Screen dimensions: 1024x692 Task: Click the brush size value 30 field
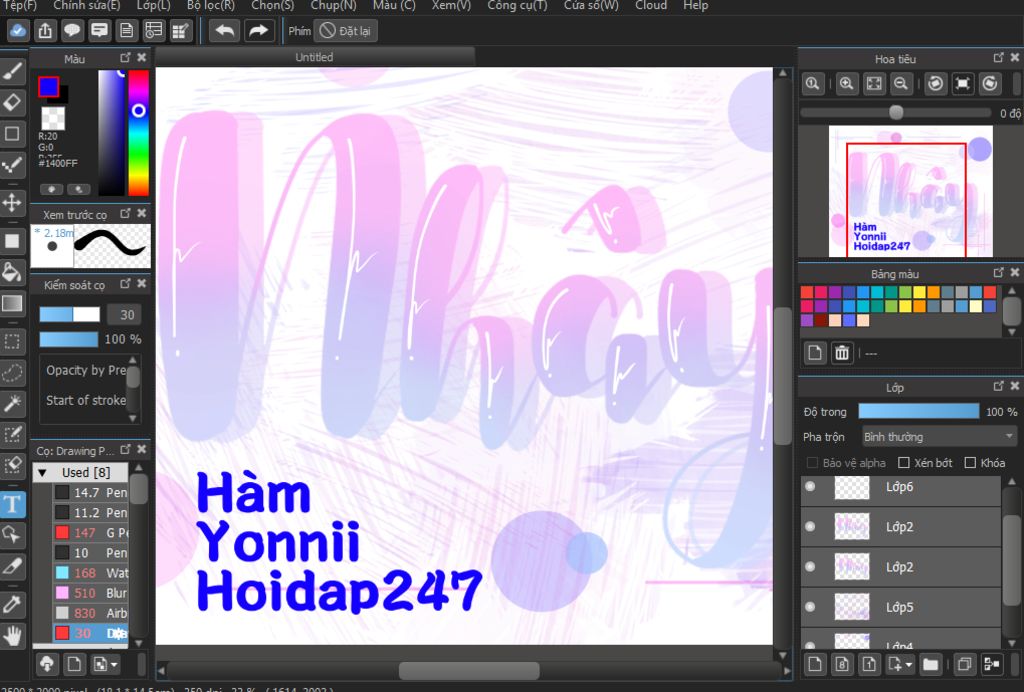coord(124,315)
